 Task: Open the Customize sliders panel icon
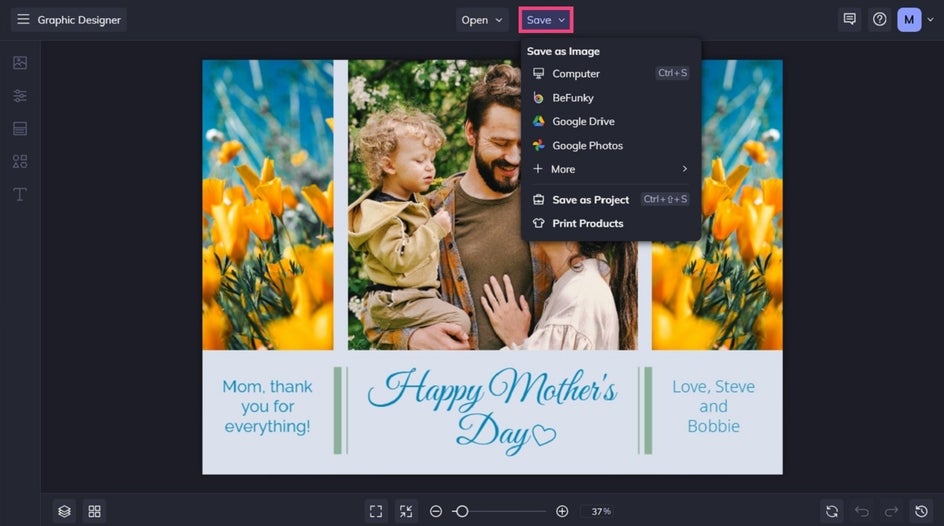point(20,96)
